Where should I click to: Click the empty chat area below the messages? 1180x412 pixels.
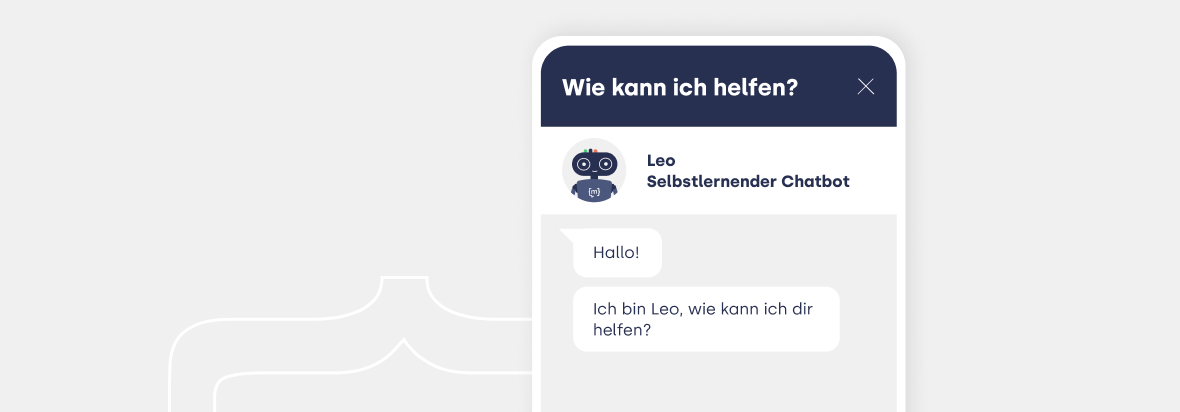719,383
